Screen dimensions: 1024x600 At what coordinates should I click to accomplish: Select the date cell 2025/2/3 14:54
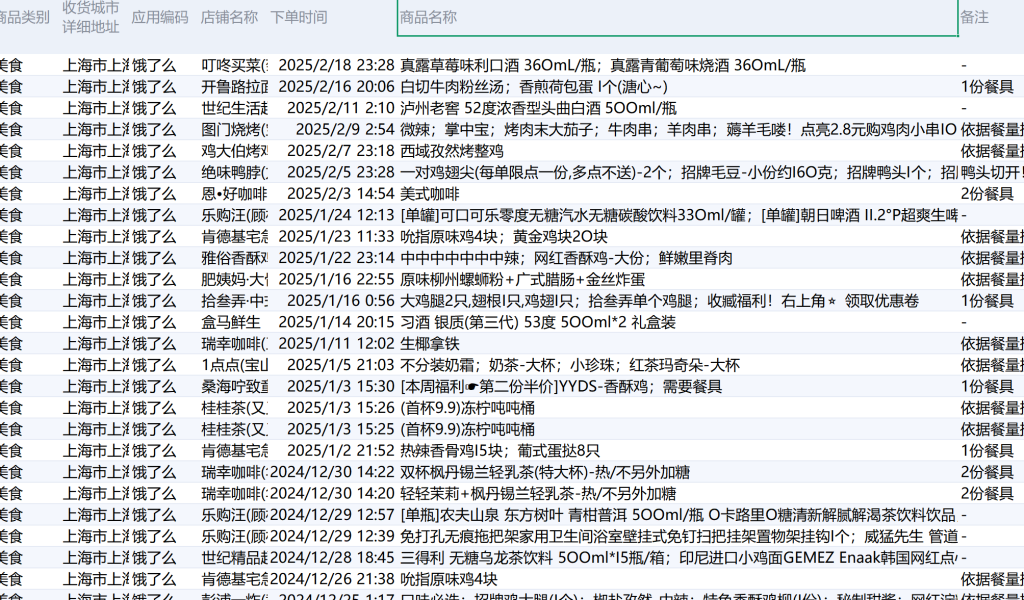[341, 194]
